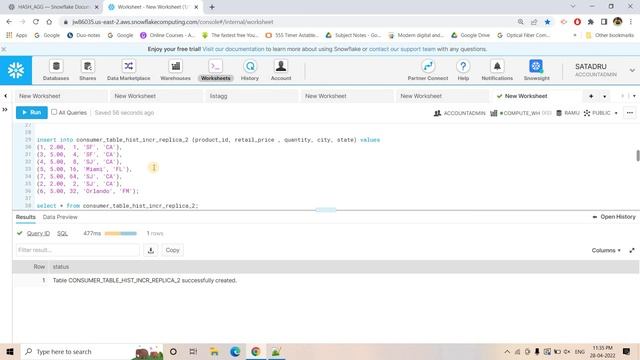Open Partner Connect
This screenshot has width=640, height=360.
tap(428, 70)
